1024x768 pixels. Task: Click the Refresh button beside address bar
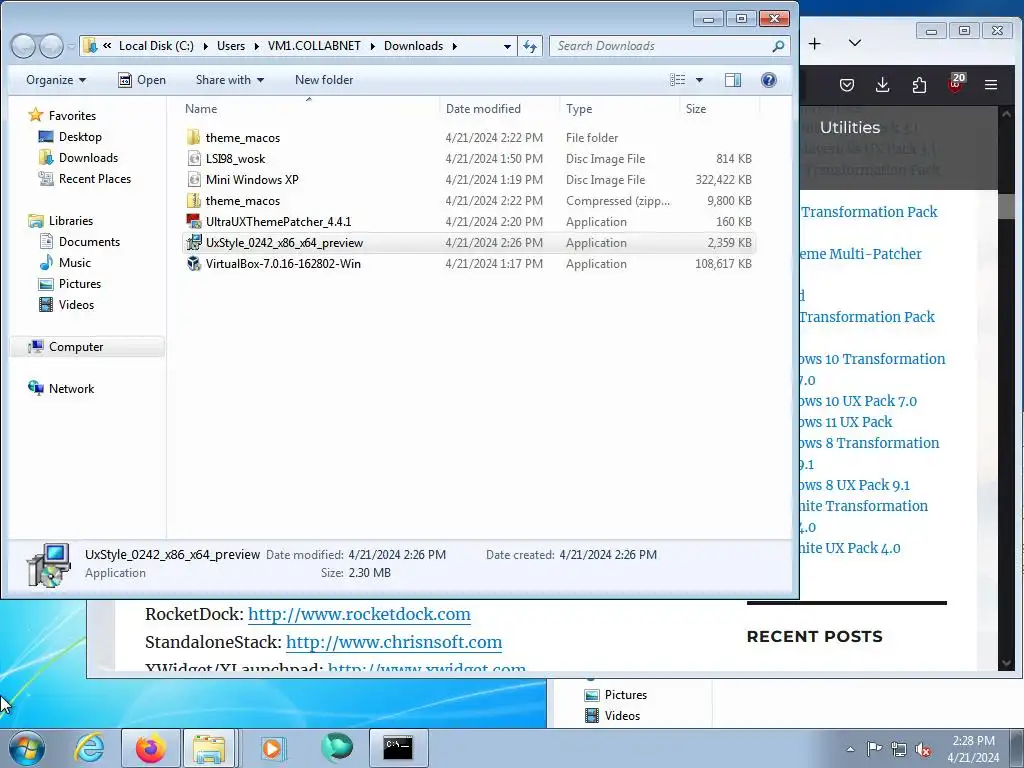pos(530,46)
